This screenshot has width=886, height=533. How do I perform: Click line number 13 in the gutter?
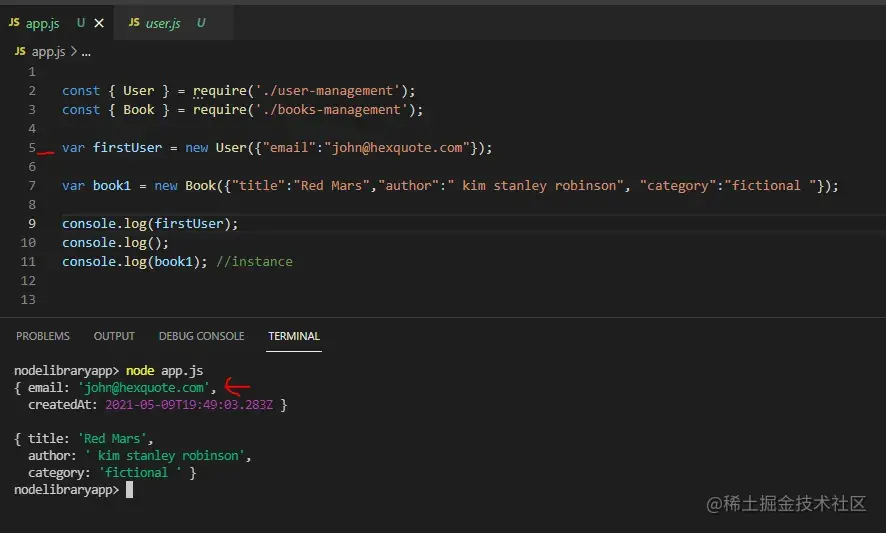pyautogui.click(x=28, y=300)
